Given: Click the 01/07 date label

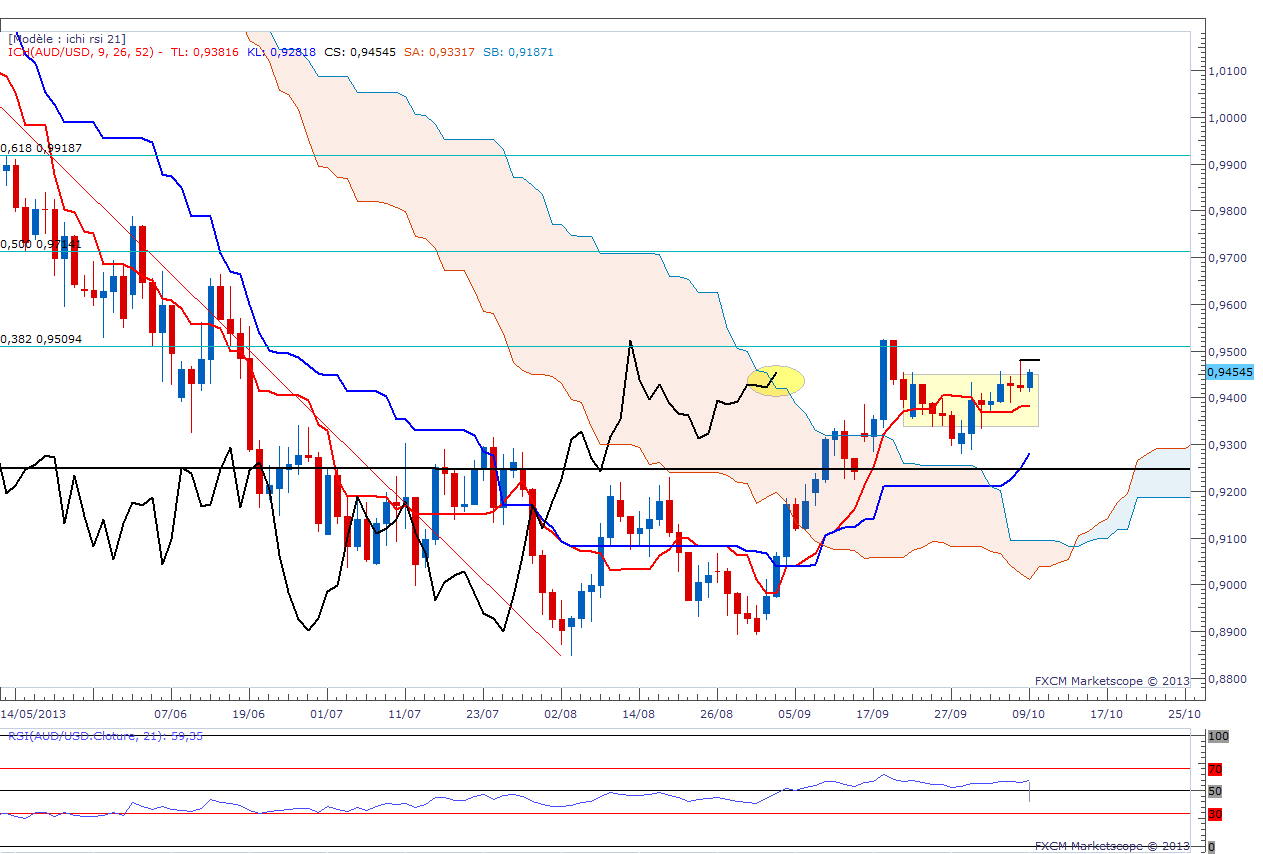Looking at the screenshot, I should pyautogui.click(x=328, y=714).
